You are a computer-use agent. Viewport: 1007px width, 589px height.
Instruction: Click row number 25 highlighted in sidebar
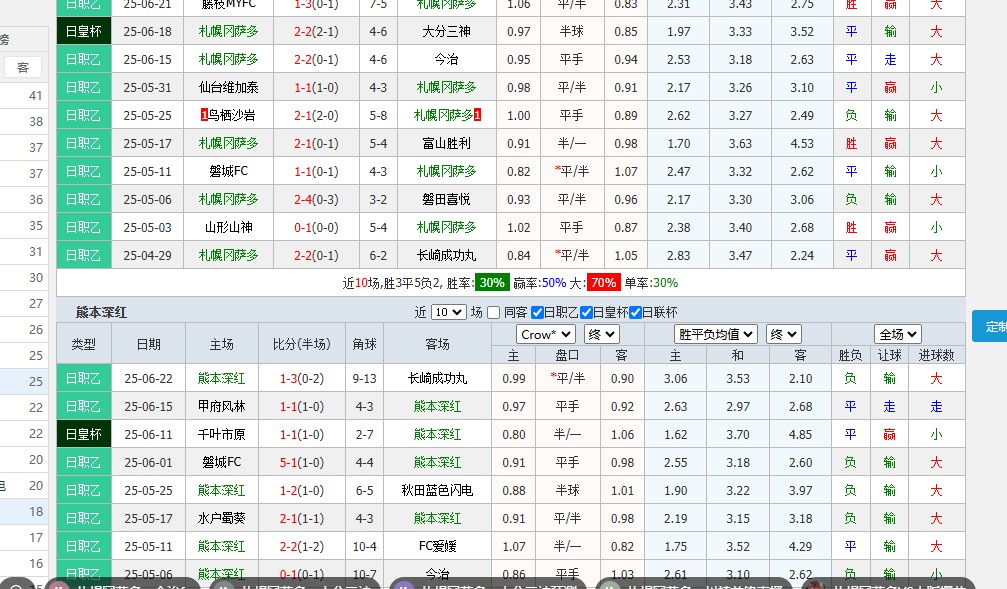coord(37,380)
